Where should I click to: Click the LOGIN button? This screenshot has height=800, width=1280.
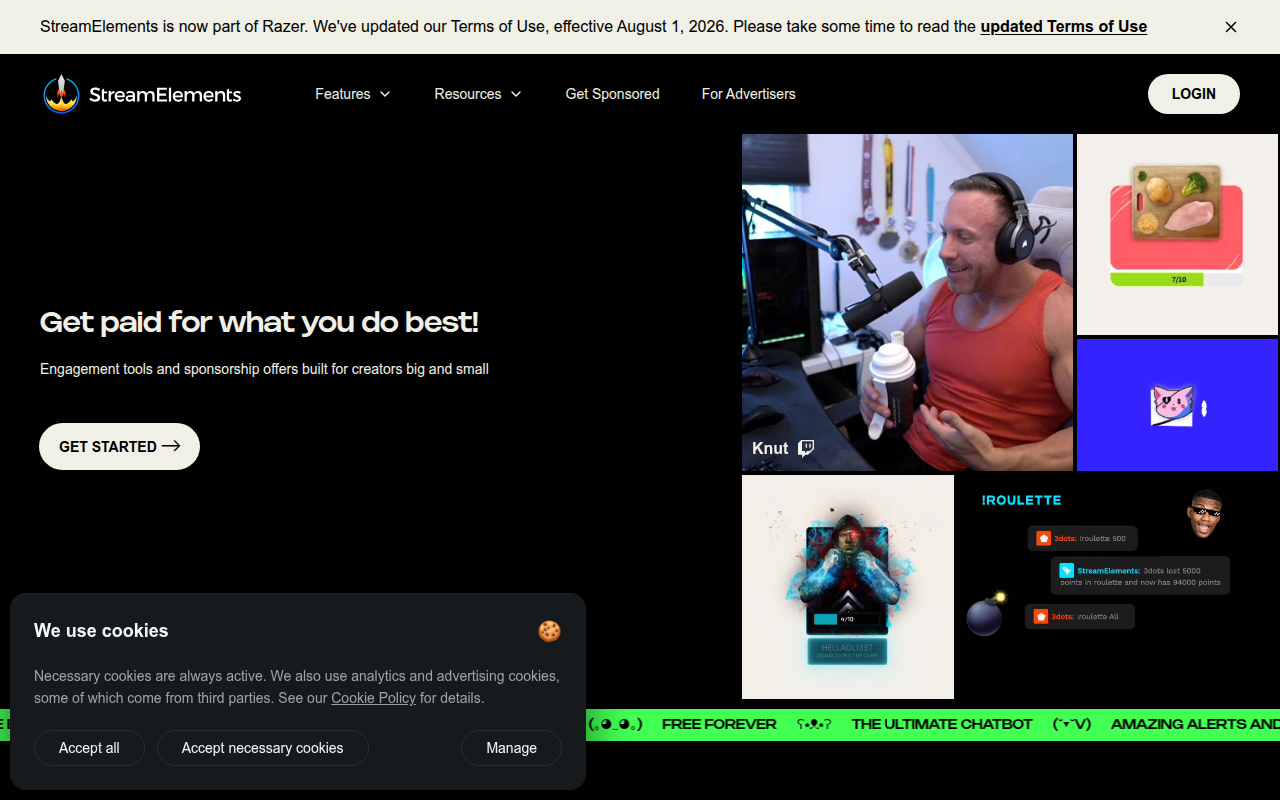1193,94
